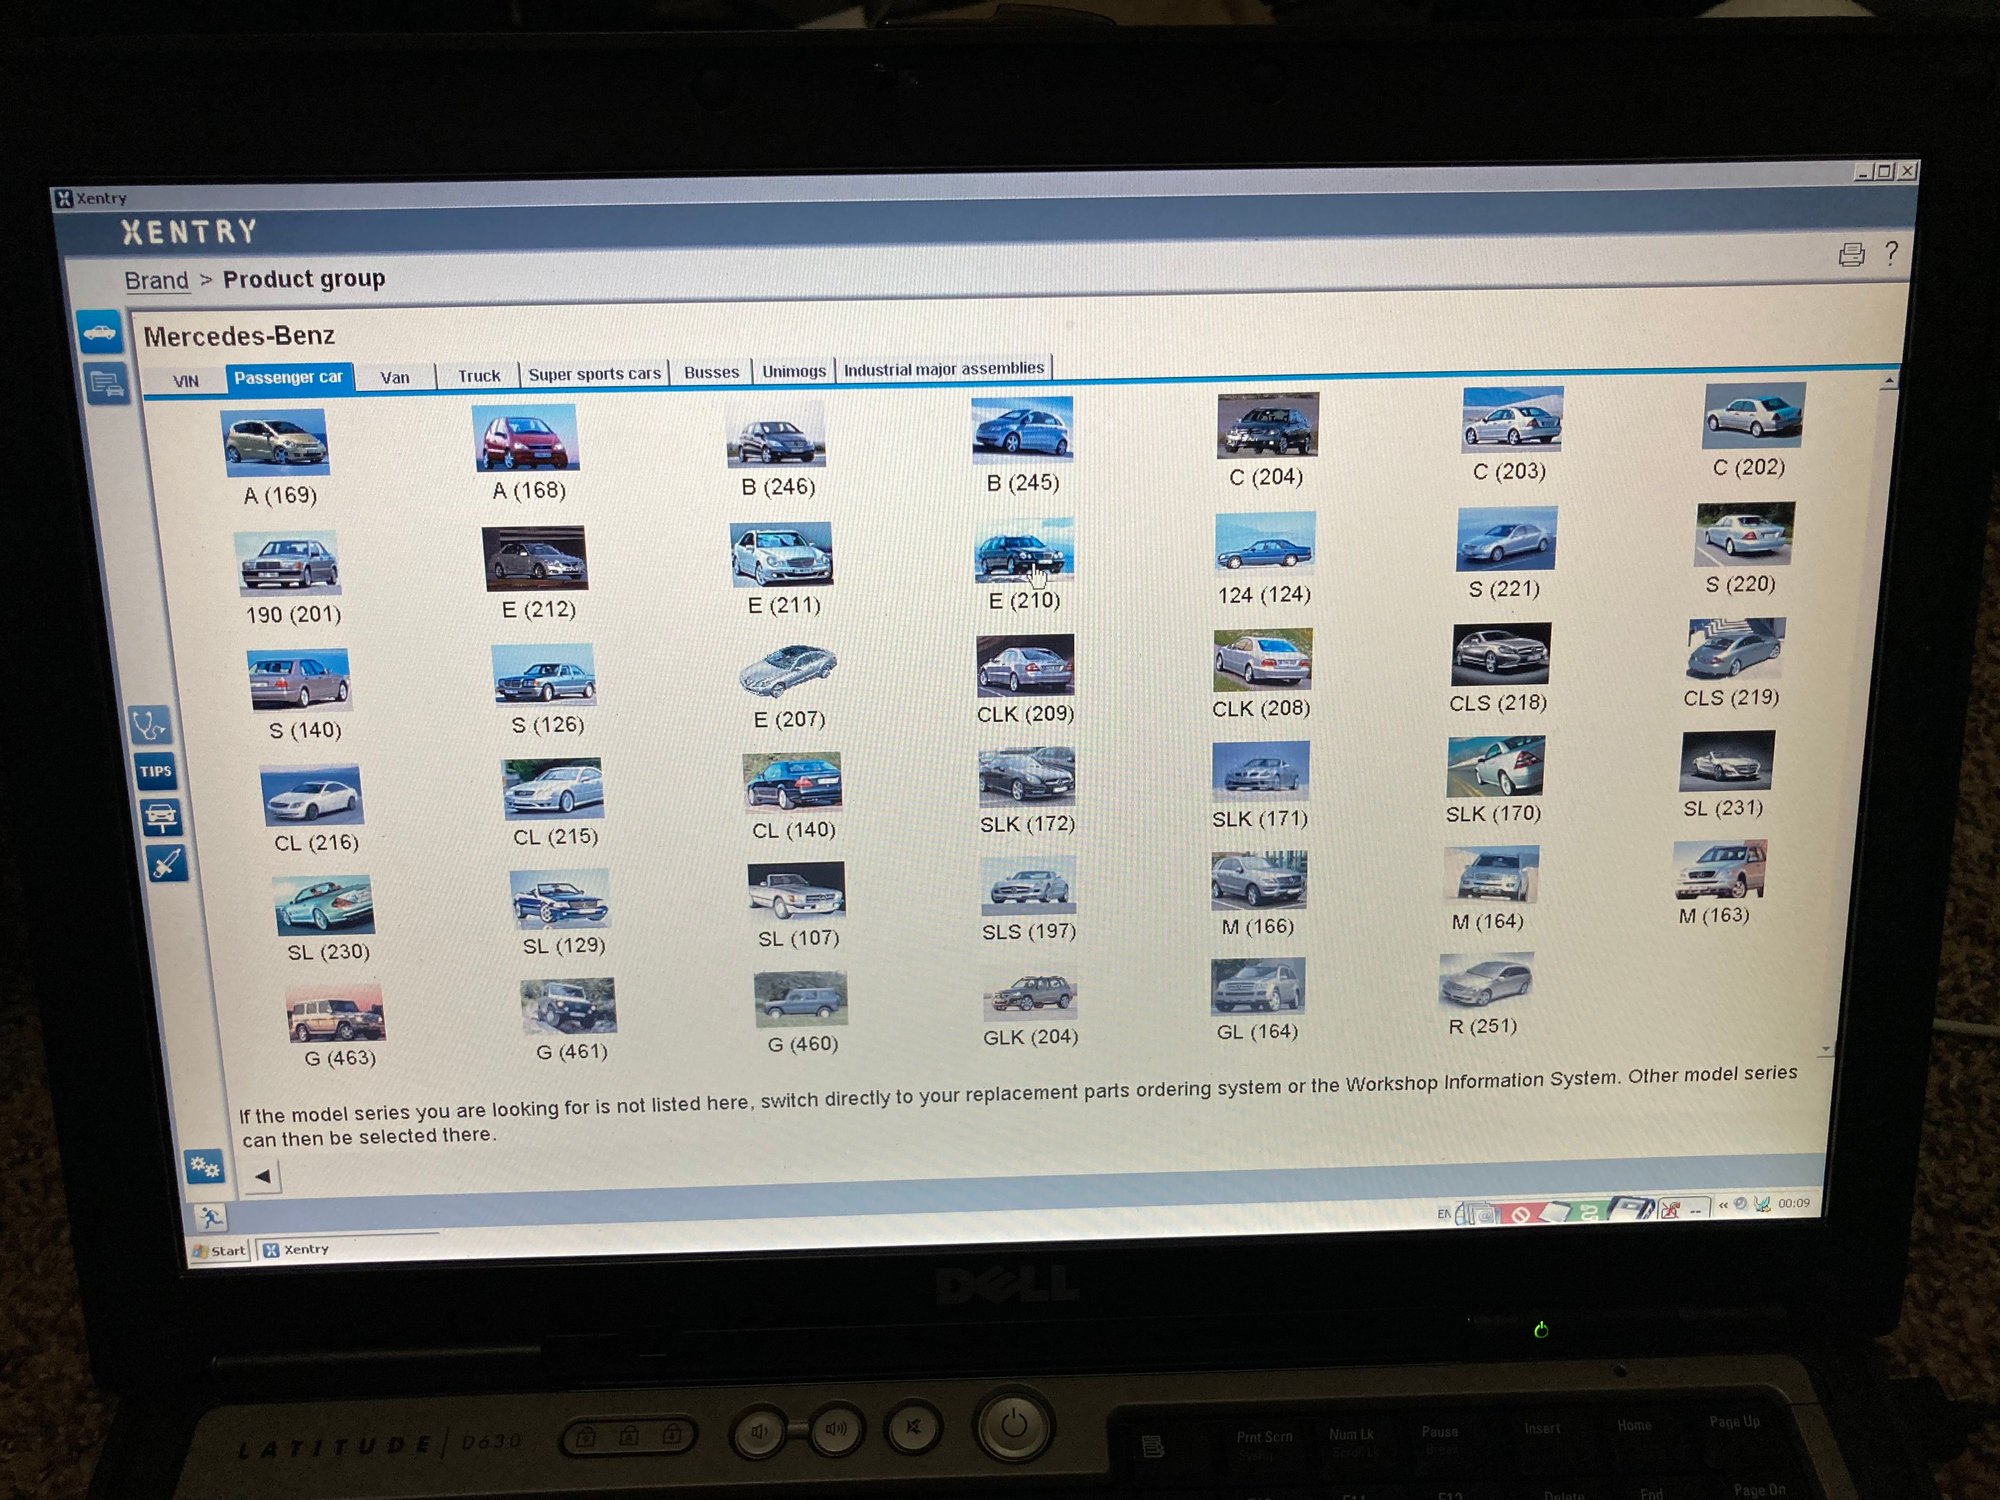This screenshot has height=1500, width=2000.
Task: Select the R (251) model thumbnail
Action: [x=1485, y=981]
